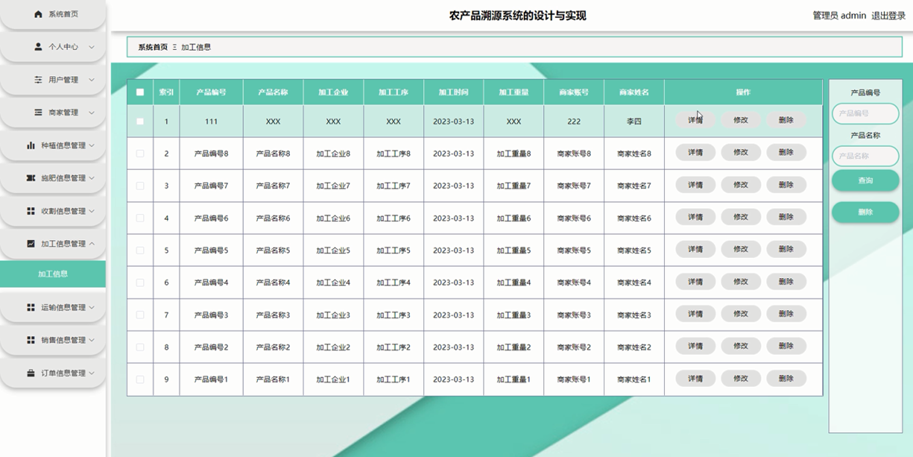Expand the 种植信息管理 chevron
This screenshot has width=913, height=457.
91,146
